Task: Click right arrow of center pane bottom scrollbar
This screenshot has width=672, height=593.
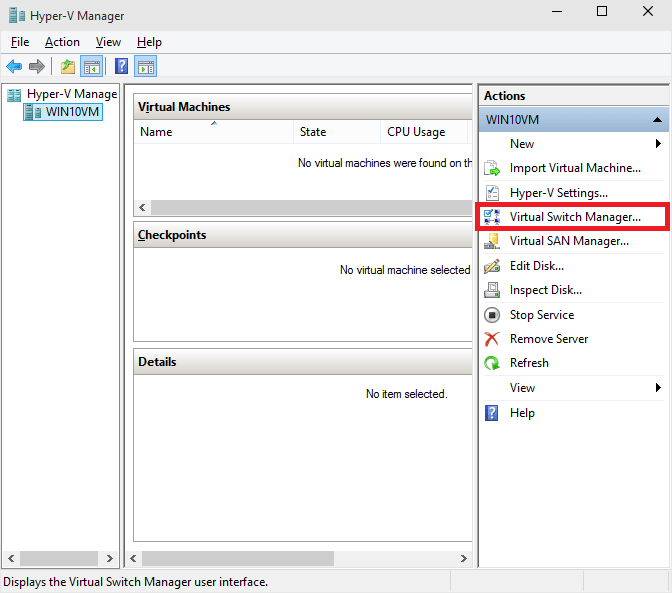Action: 463,558
